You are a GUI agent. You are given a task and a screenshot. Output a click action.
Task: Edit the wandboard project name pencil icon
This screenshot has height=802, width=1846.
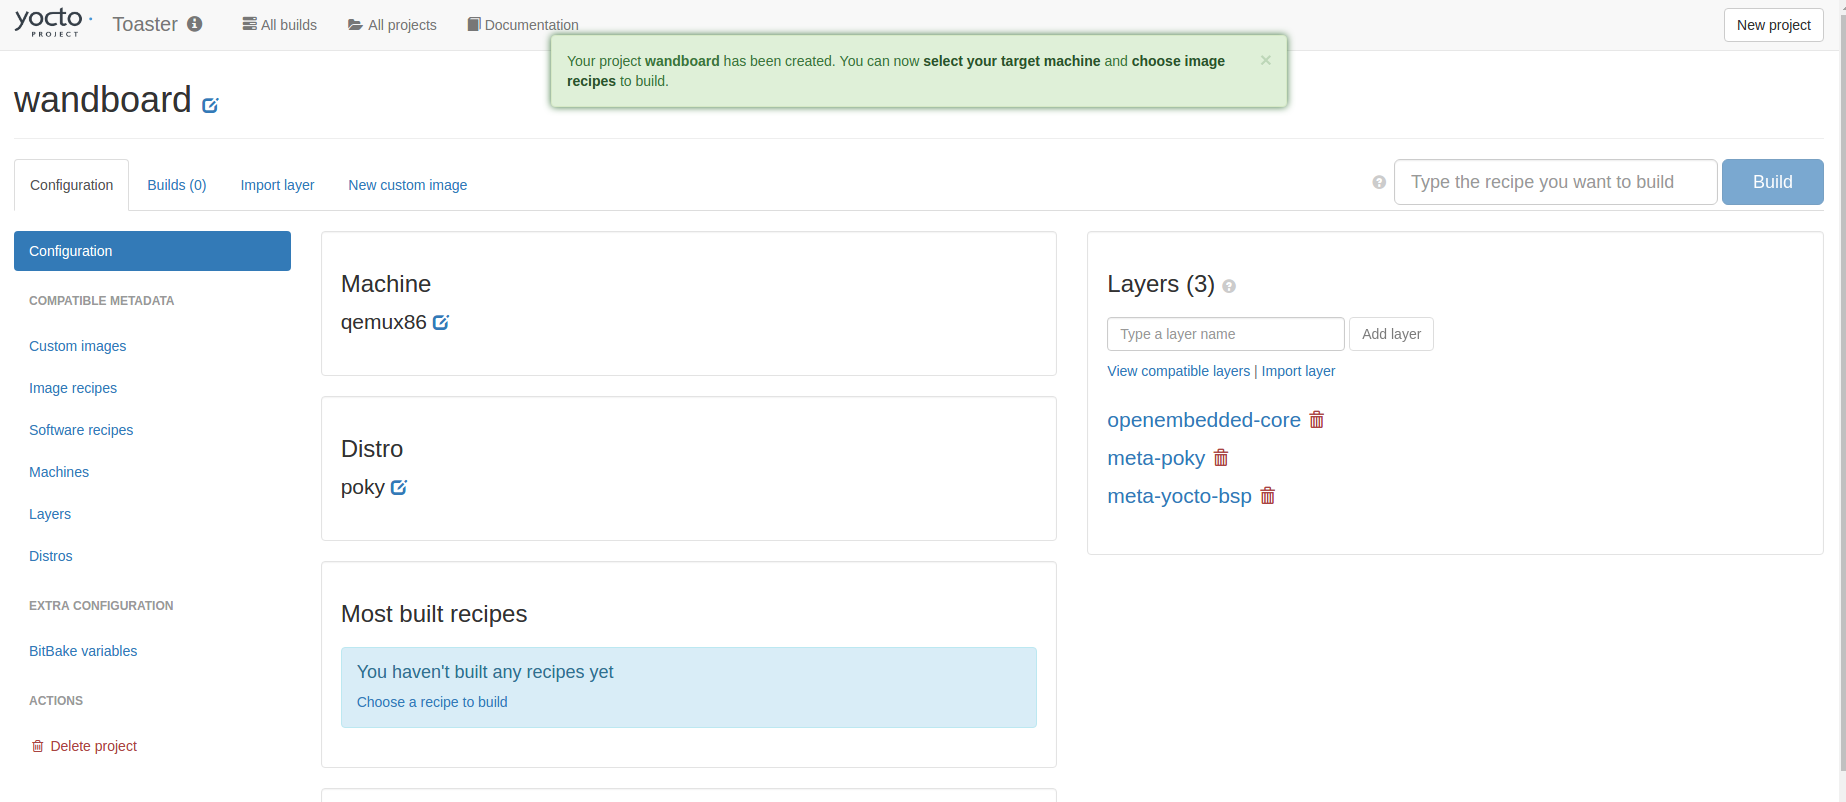click(210, 104)
